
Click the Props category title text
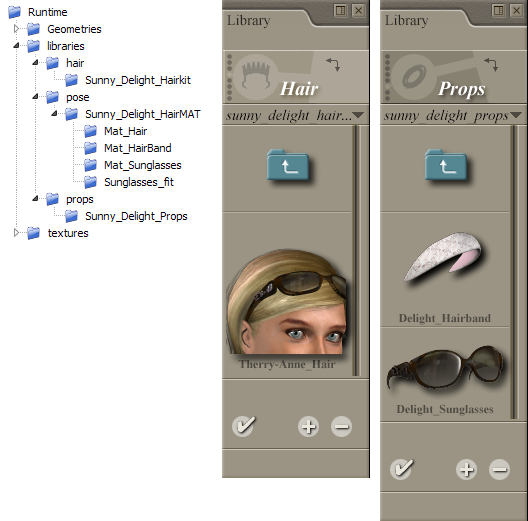[462, 90]
